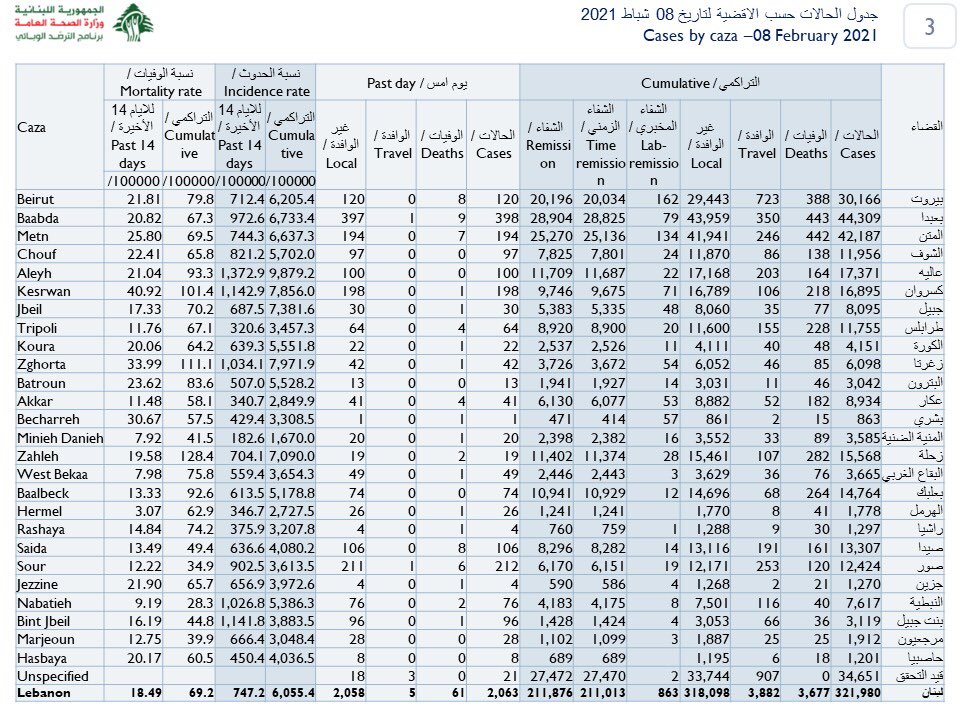Select the Bint Jbeil row label
The image size is (960, 720).
(45, 620)
